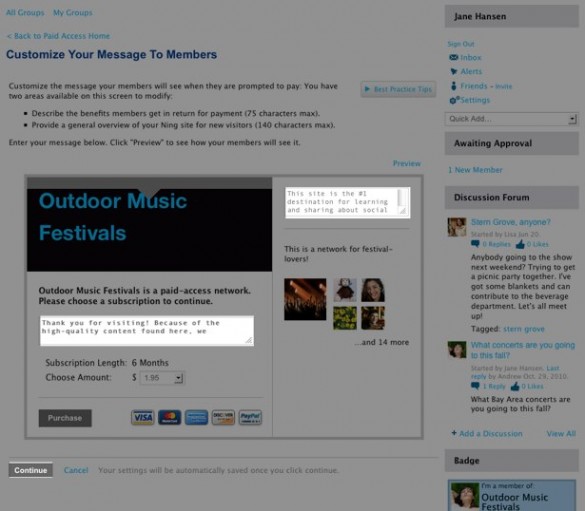Click the Sign Out link

tap(461, 44)
